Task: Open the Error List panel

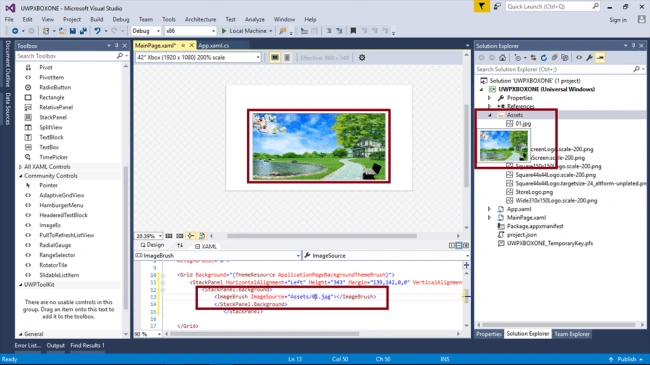Action: (x=28, y=346)
